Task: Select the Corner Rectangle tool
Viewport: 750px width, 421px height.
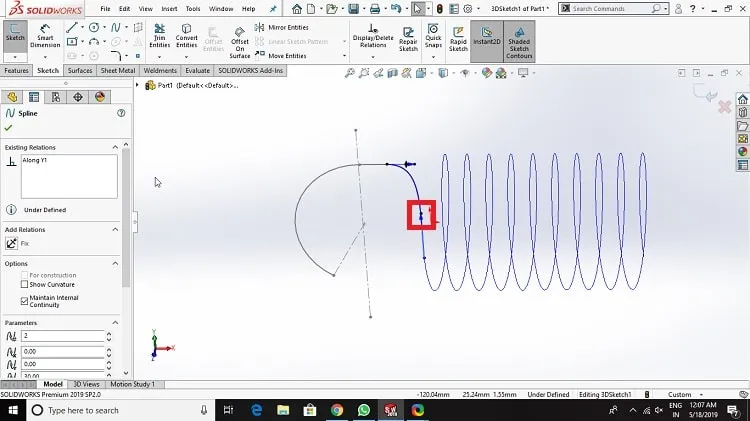Action: tap(72, 42)
